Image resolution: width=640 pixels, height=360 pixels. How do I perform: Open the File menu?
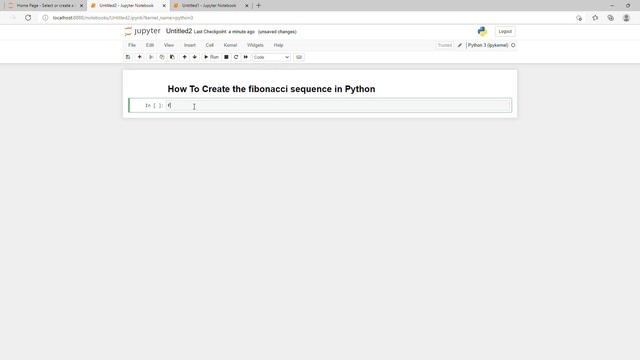coord(132,45)
